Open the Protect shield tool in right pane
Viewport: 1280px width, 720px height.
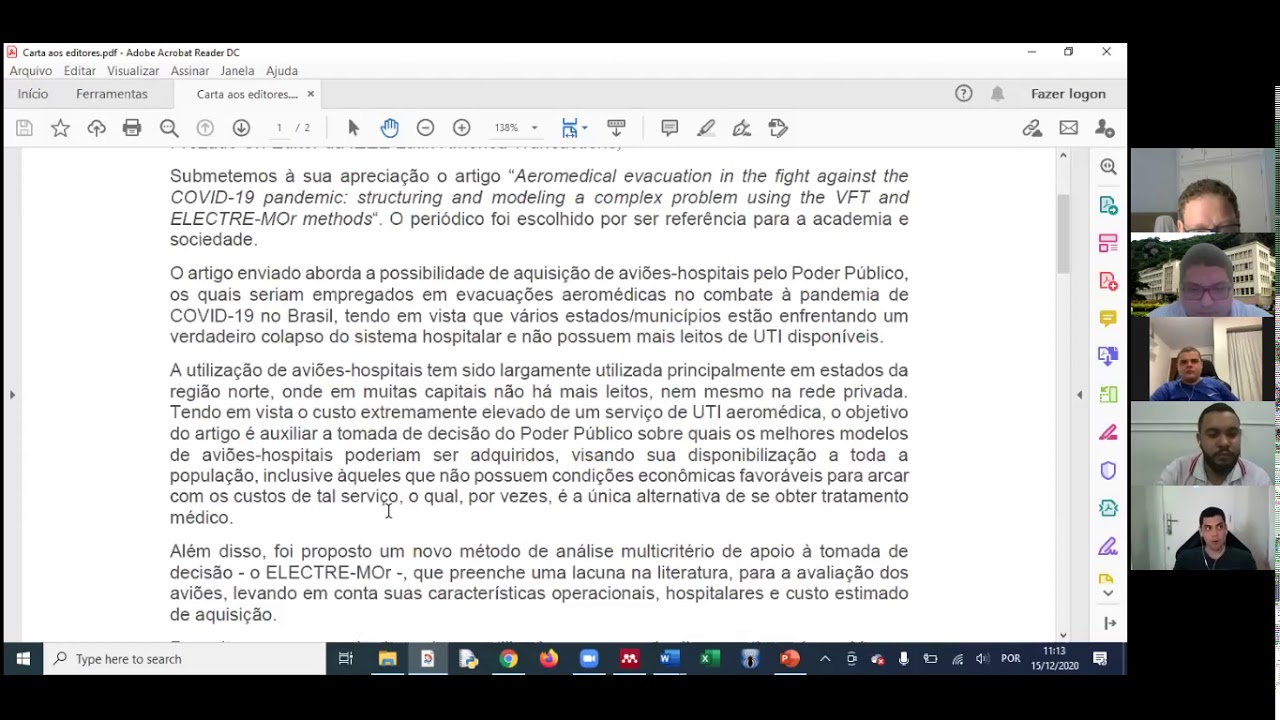click(x=1108, y=471)
